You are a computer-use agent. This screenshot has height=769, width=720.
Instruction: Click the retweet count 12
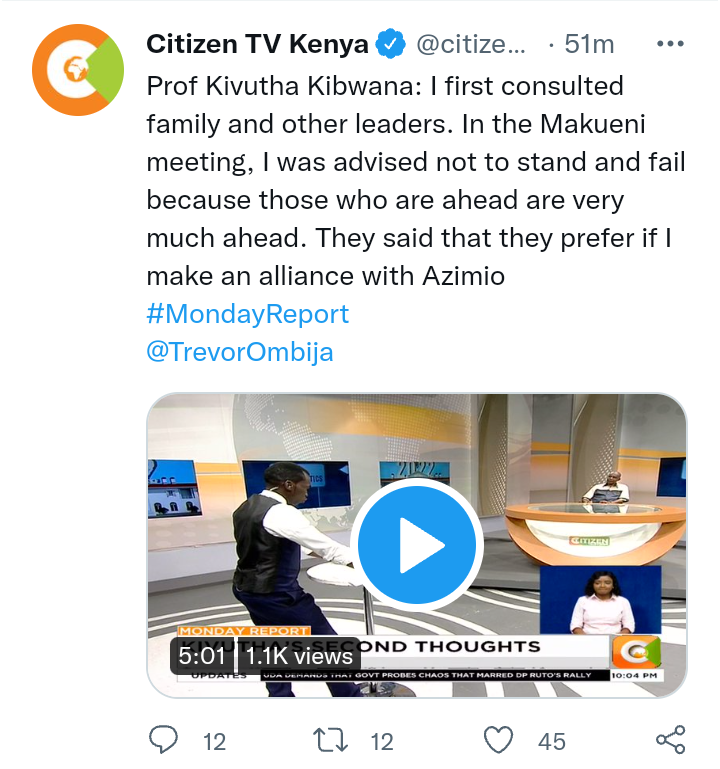[382, 742]
